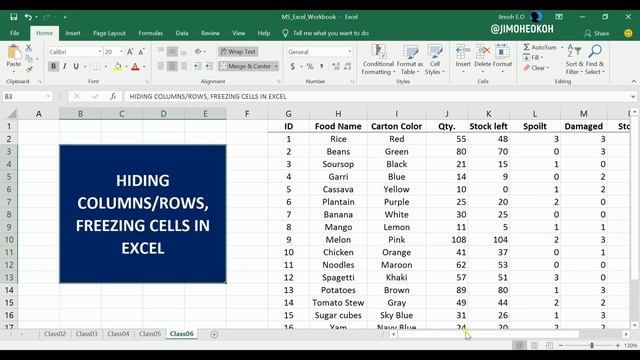
Task: Switch to Page Break Preview in status bar
Action: click(x=549, y=346)
